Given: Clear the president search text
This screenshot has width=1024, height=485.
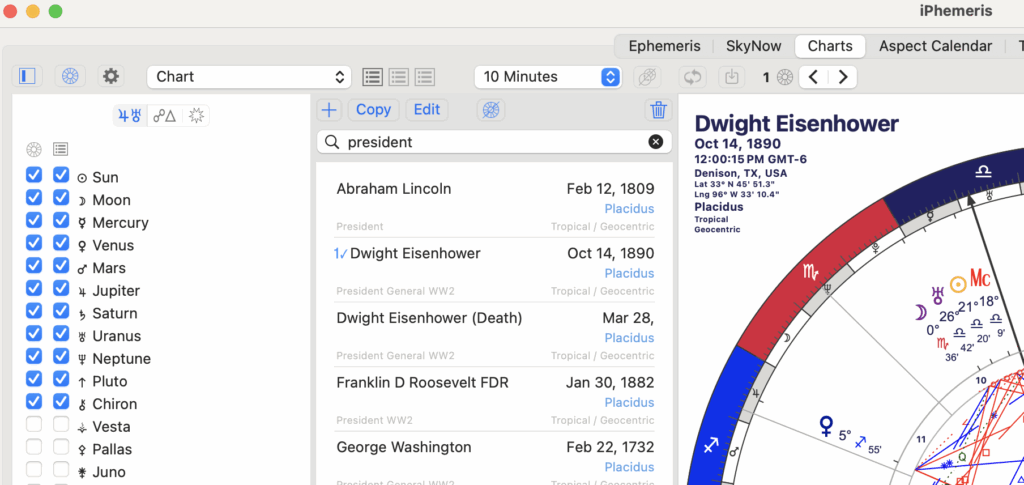Looking at the screenshot, I should [655, 142].
